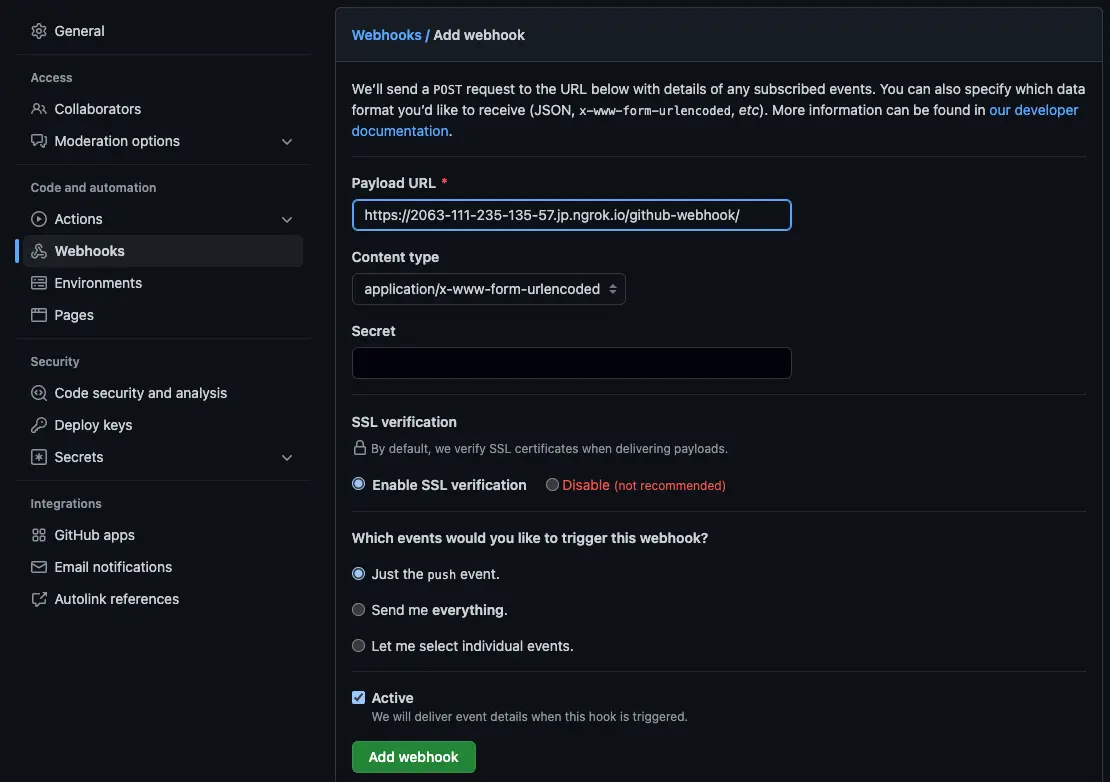Open Code security and analysis settings

coord(140,393)
